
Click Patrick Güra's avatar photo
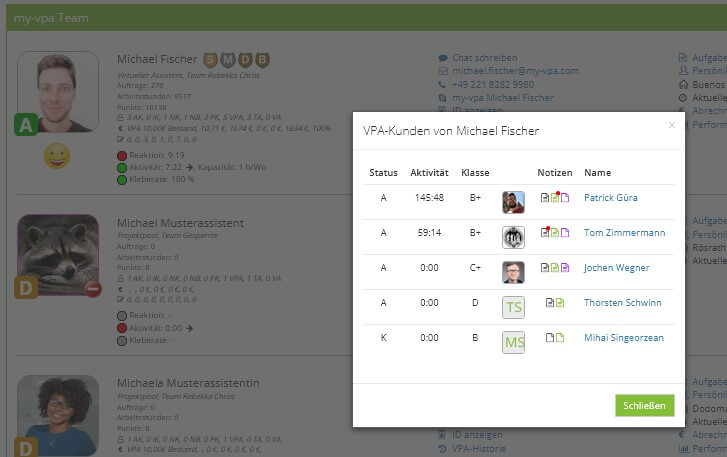pyautogui.click(x=513, y=202)
